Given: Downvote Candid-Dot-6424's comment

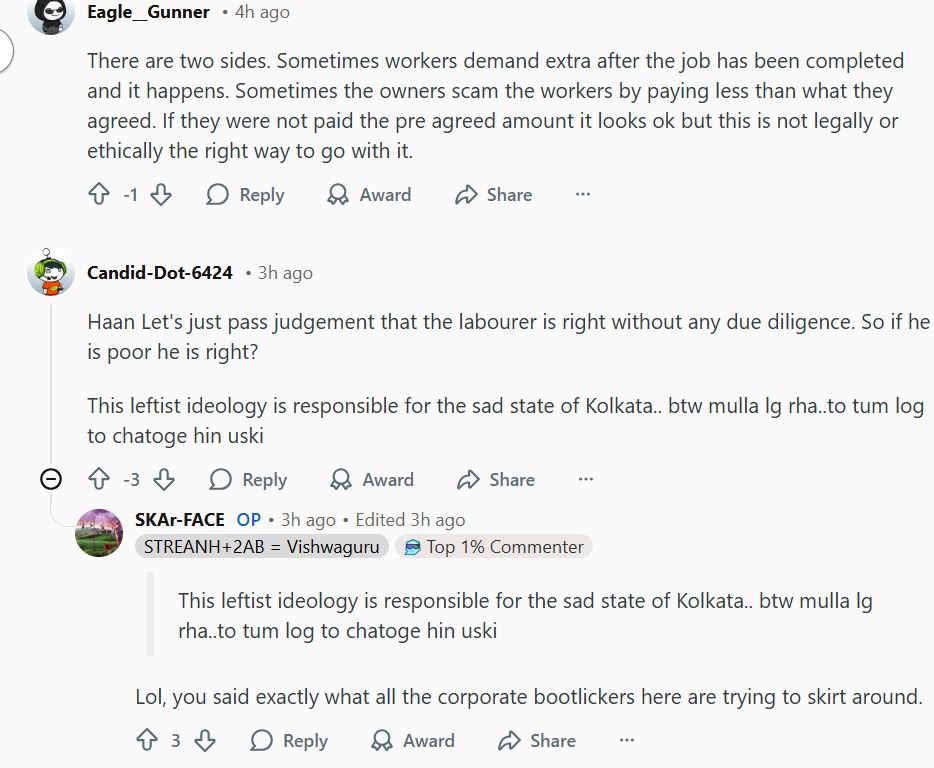Looking at the screenshot, I should pyautogui.click(x=163, y=480).
